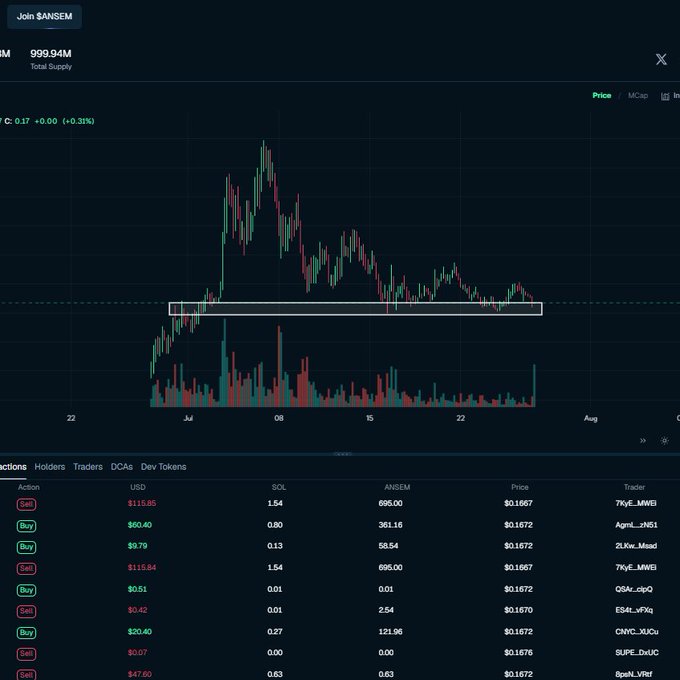Switch chart to MCap view
The width and height of the screenshot is (680, 680).
tap(638, 95)
